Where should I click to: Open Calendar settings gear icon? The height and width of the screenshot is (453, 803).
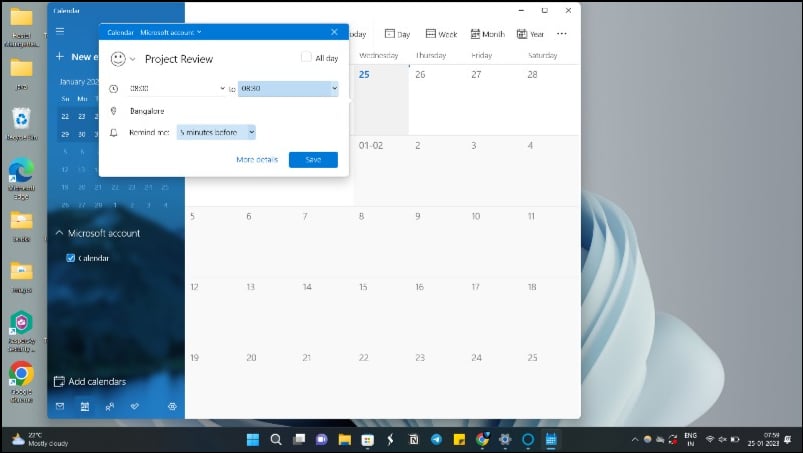pyautogui.click(x=172, y=406)
